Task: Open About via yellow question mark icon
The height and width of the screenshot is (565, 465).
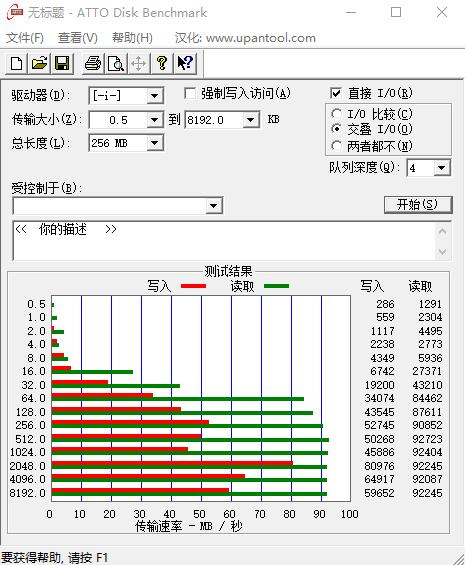Action: tap(162, 63)
